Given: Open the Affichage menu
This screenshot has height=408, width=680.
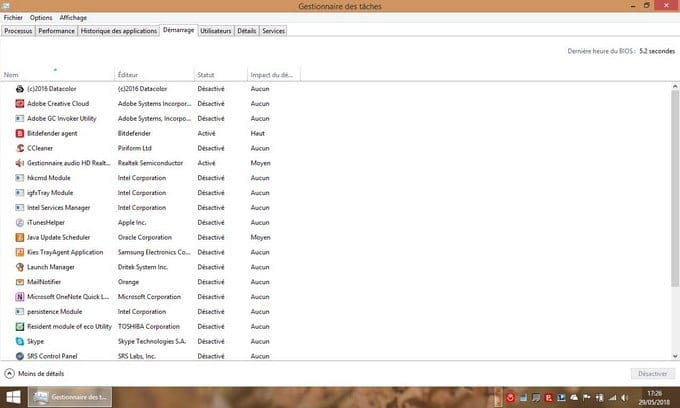Looking at the screenshot, I should (x=73, y=18).
